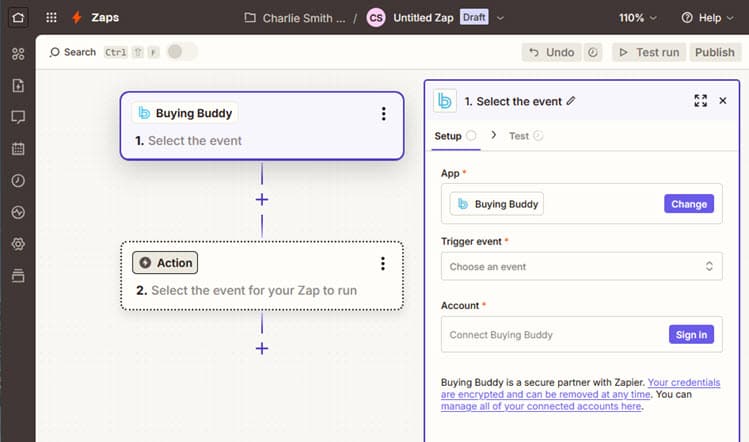The width and height of the screenshot is (749, 442).
Task: Click Sign in to connect Buying Buddy
Action: coord(691,334)
